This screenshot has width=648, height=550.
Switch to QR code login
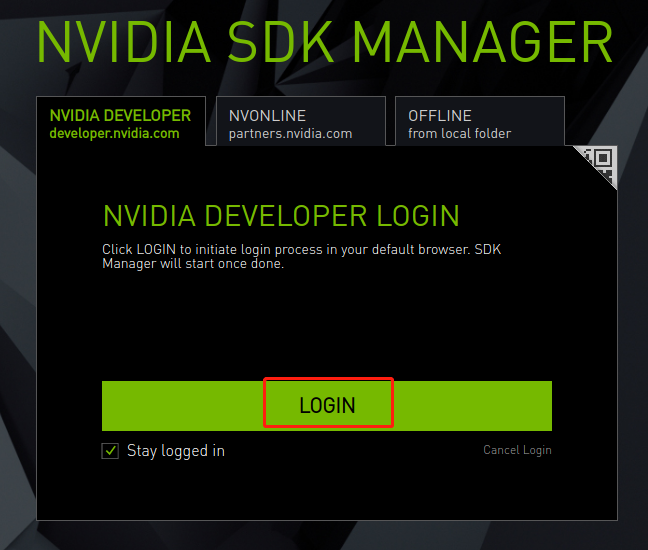[x=600, y=162]
